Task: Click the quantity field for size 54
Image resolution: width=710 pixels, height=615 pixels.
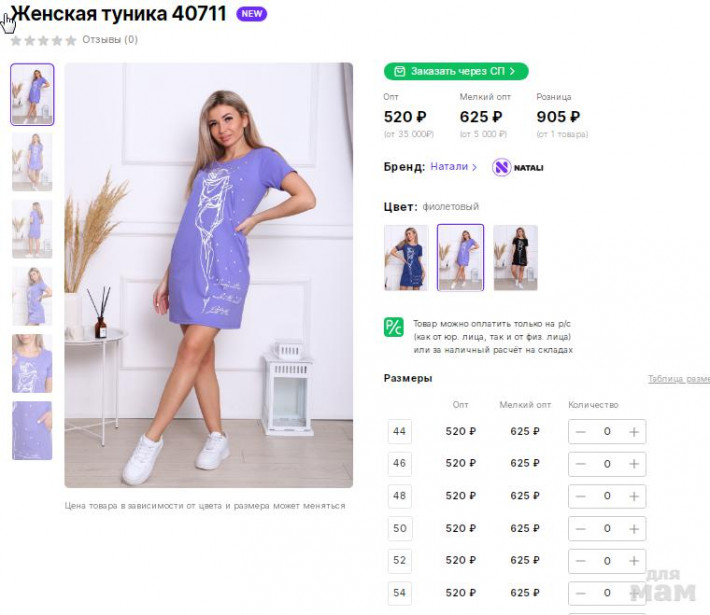Action: [607, 593]
